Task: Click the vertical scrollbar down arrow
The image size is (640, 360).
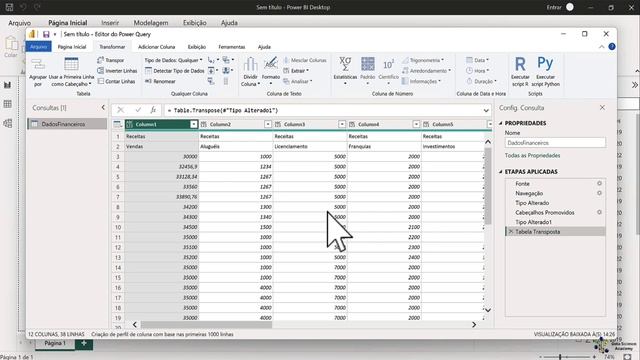Action: point(488,310)
